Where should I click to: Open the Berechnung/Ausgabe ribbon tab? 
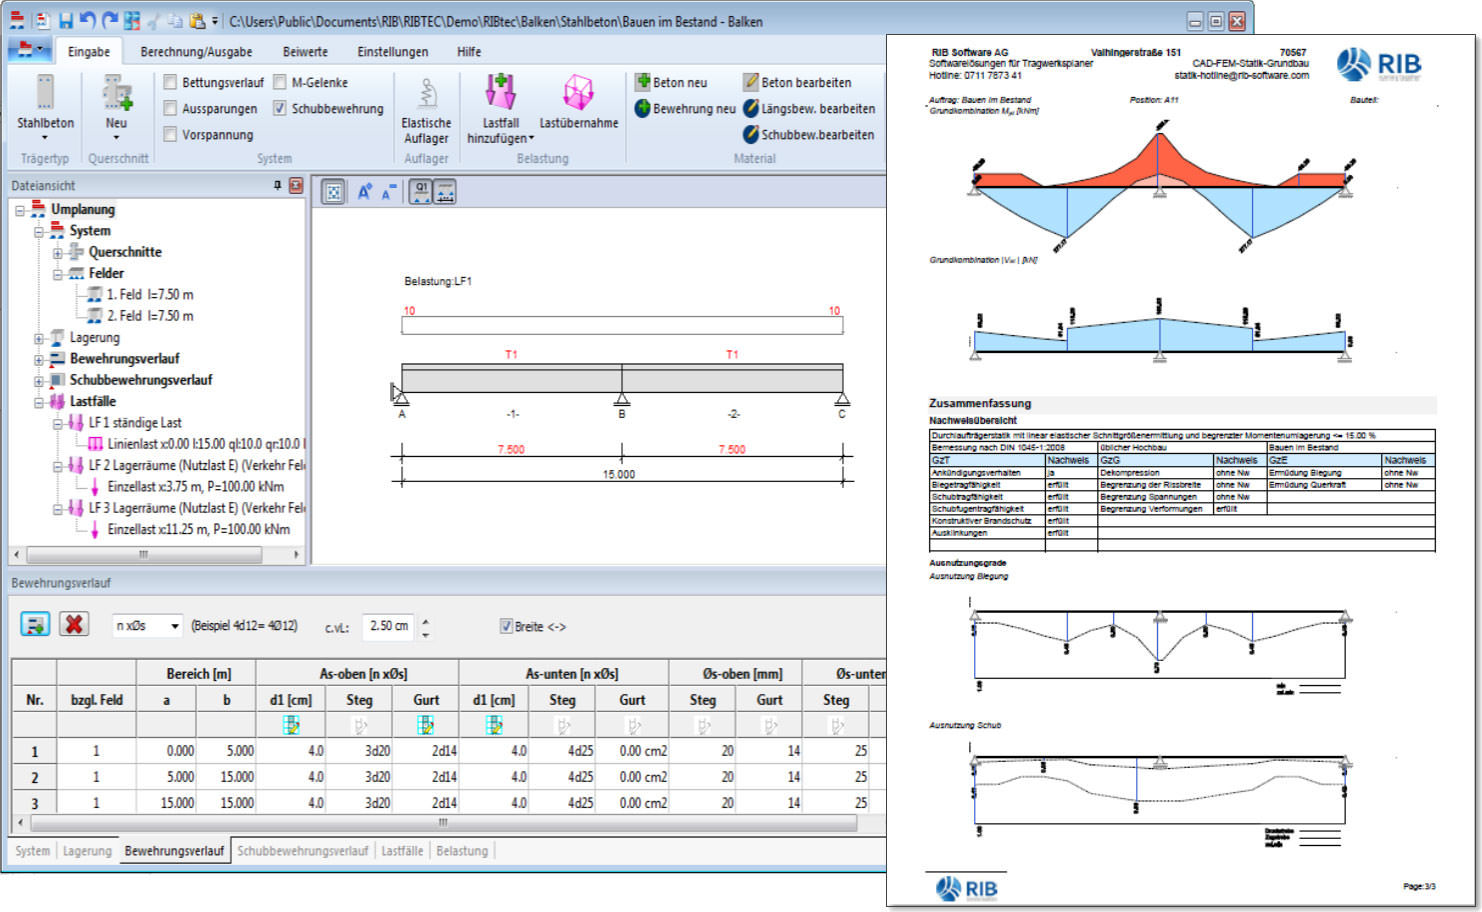(196, 51)
